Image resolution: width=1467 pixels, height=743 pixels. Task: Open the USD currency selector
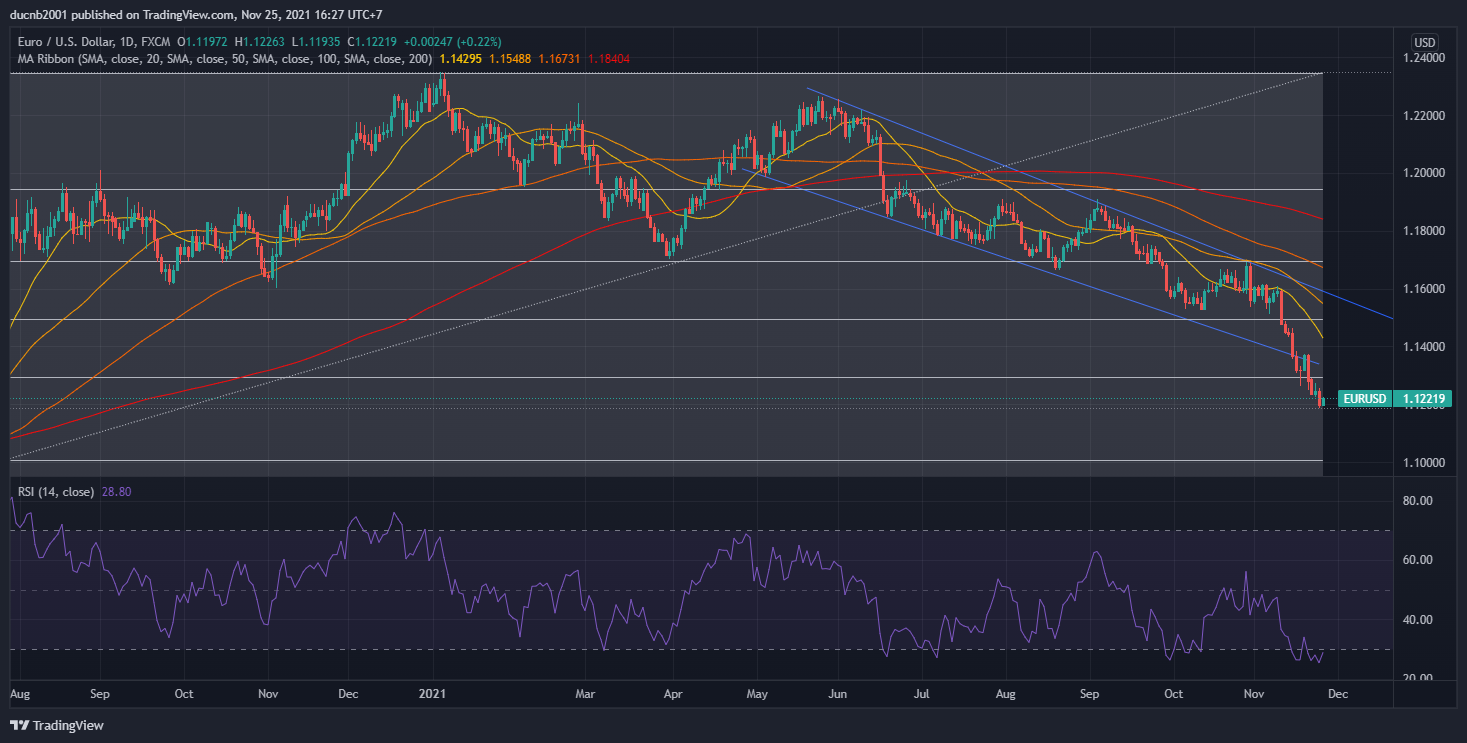pos(1425,42)
